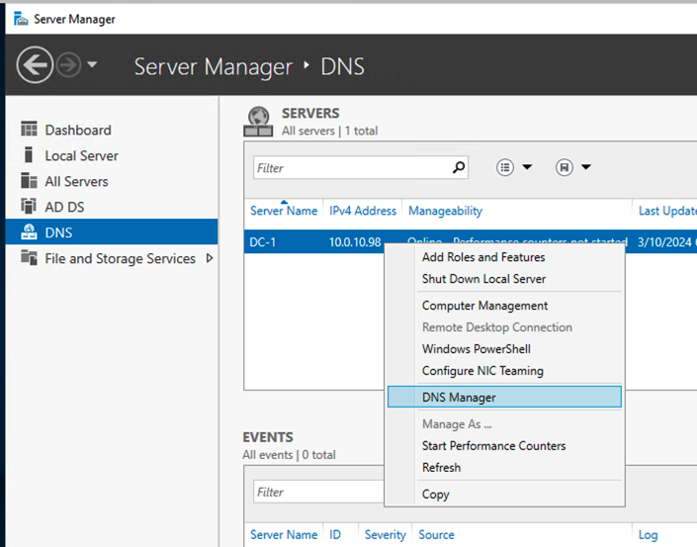Open the navigation history dropdown arrow
The width and height of the screenshot is (697, 547).
92,66
